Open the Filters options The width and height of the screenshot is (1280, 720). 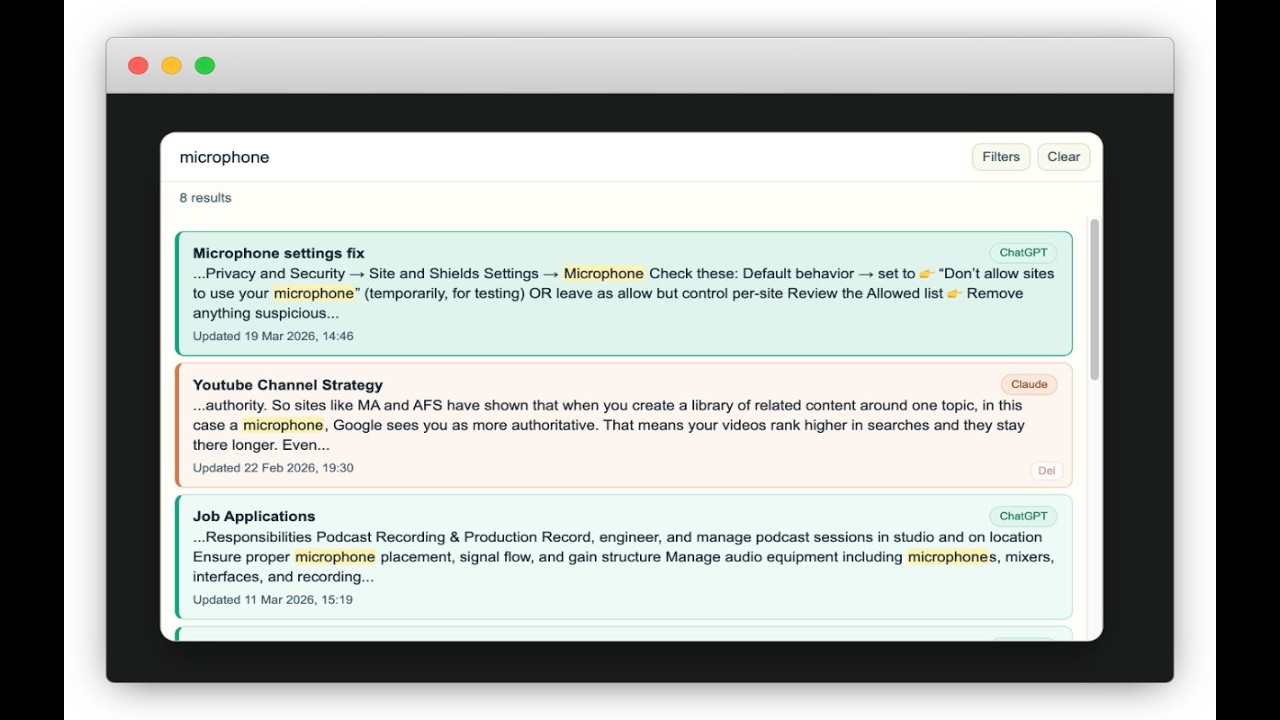(x=1001, y=157)
